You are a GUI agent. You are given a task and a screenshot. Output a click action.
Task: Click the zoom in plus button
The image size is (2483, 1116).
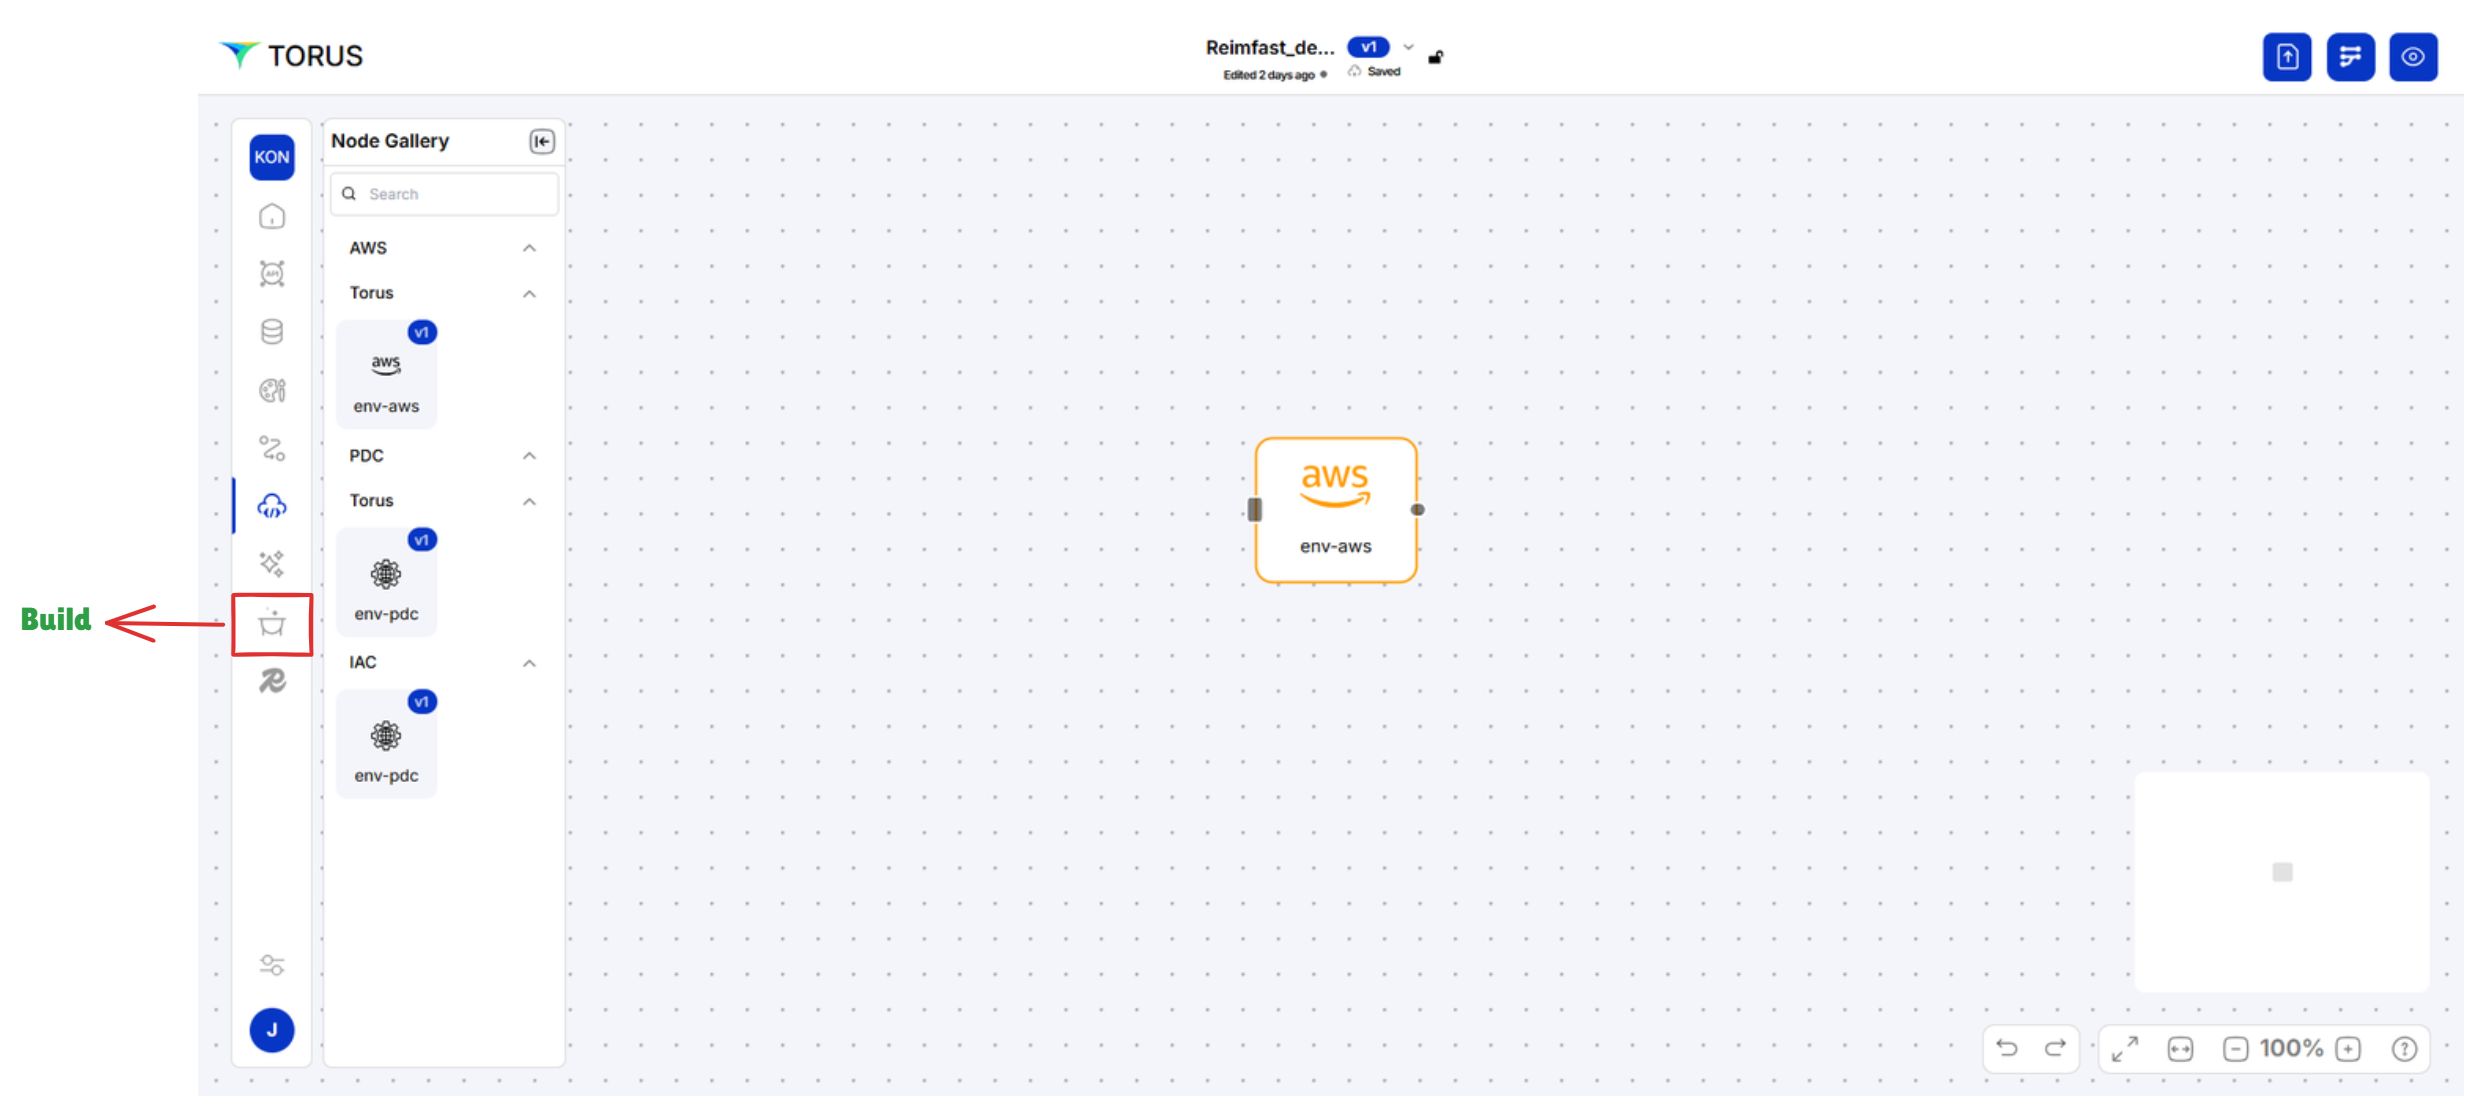coord(2347,1049)
